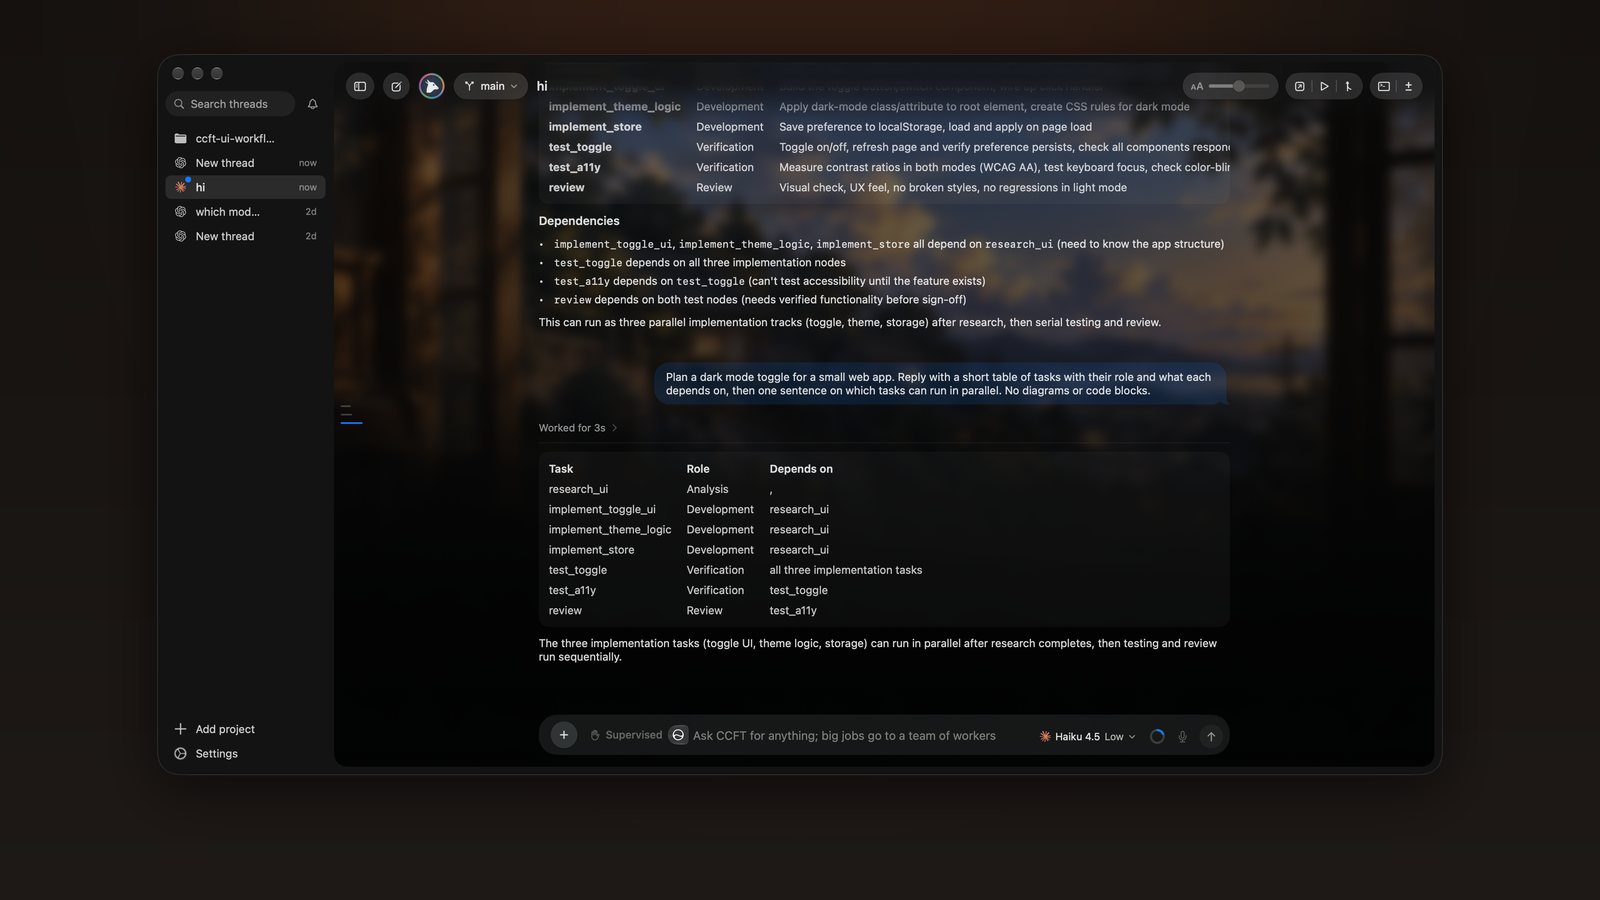Click Add project

[x=215, y=729]
